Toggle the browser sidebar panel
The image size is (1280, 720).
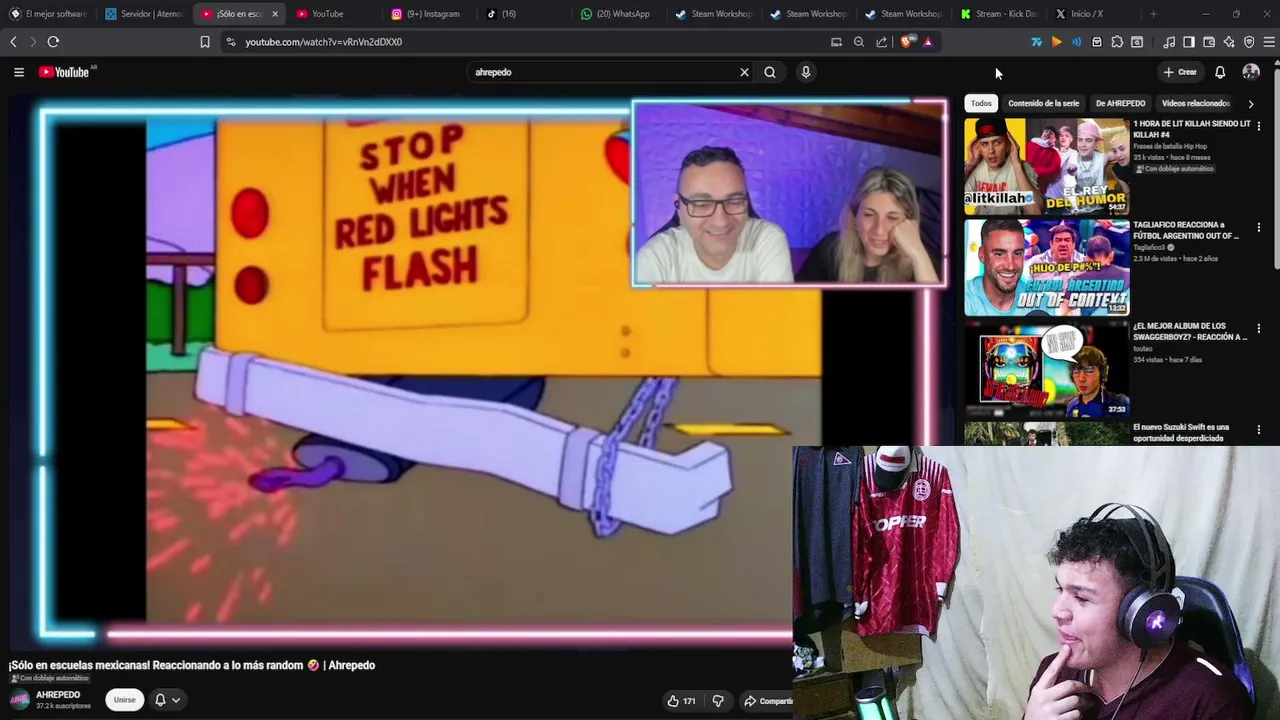click(x=1189, y=42)
